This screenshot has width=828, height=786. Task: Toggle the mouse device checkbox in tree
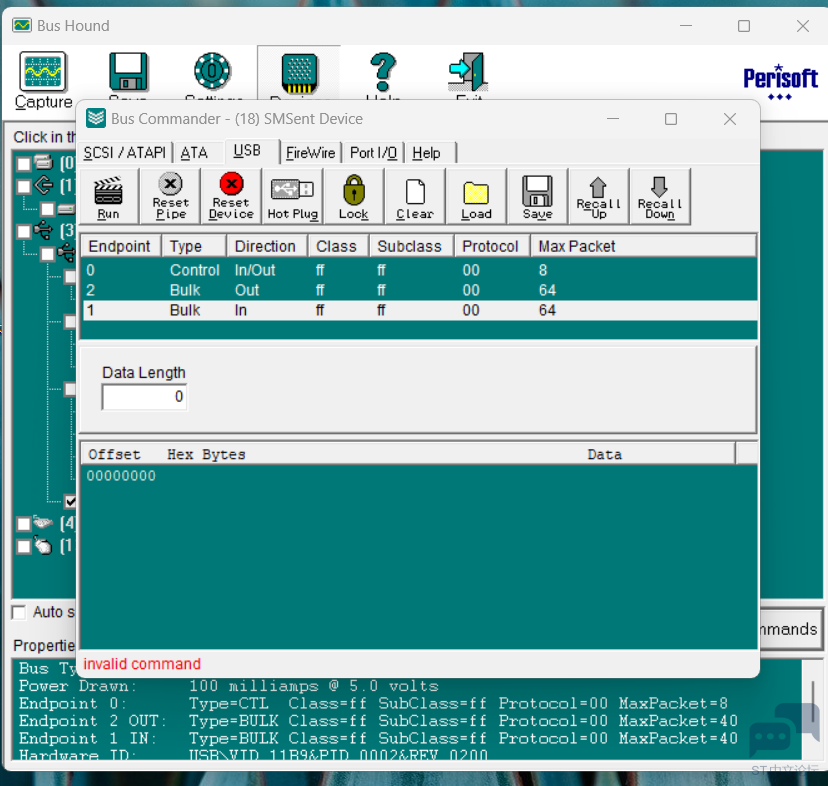point(24,546)
